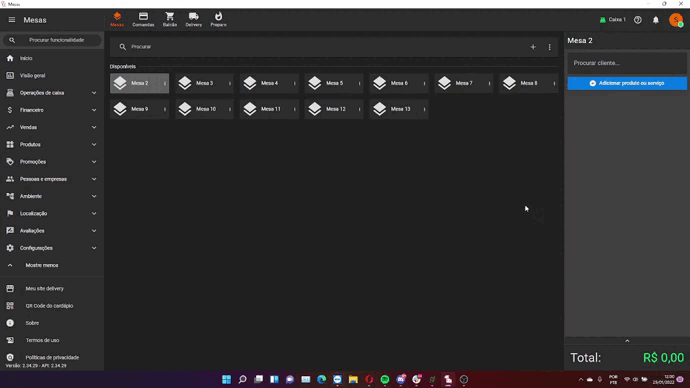Click the Caixa 1 indicator
690x388 pixels.
pyautogui.click(x=613, y=20)
